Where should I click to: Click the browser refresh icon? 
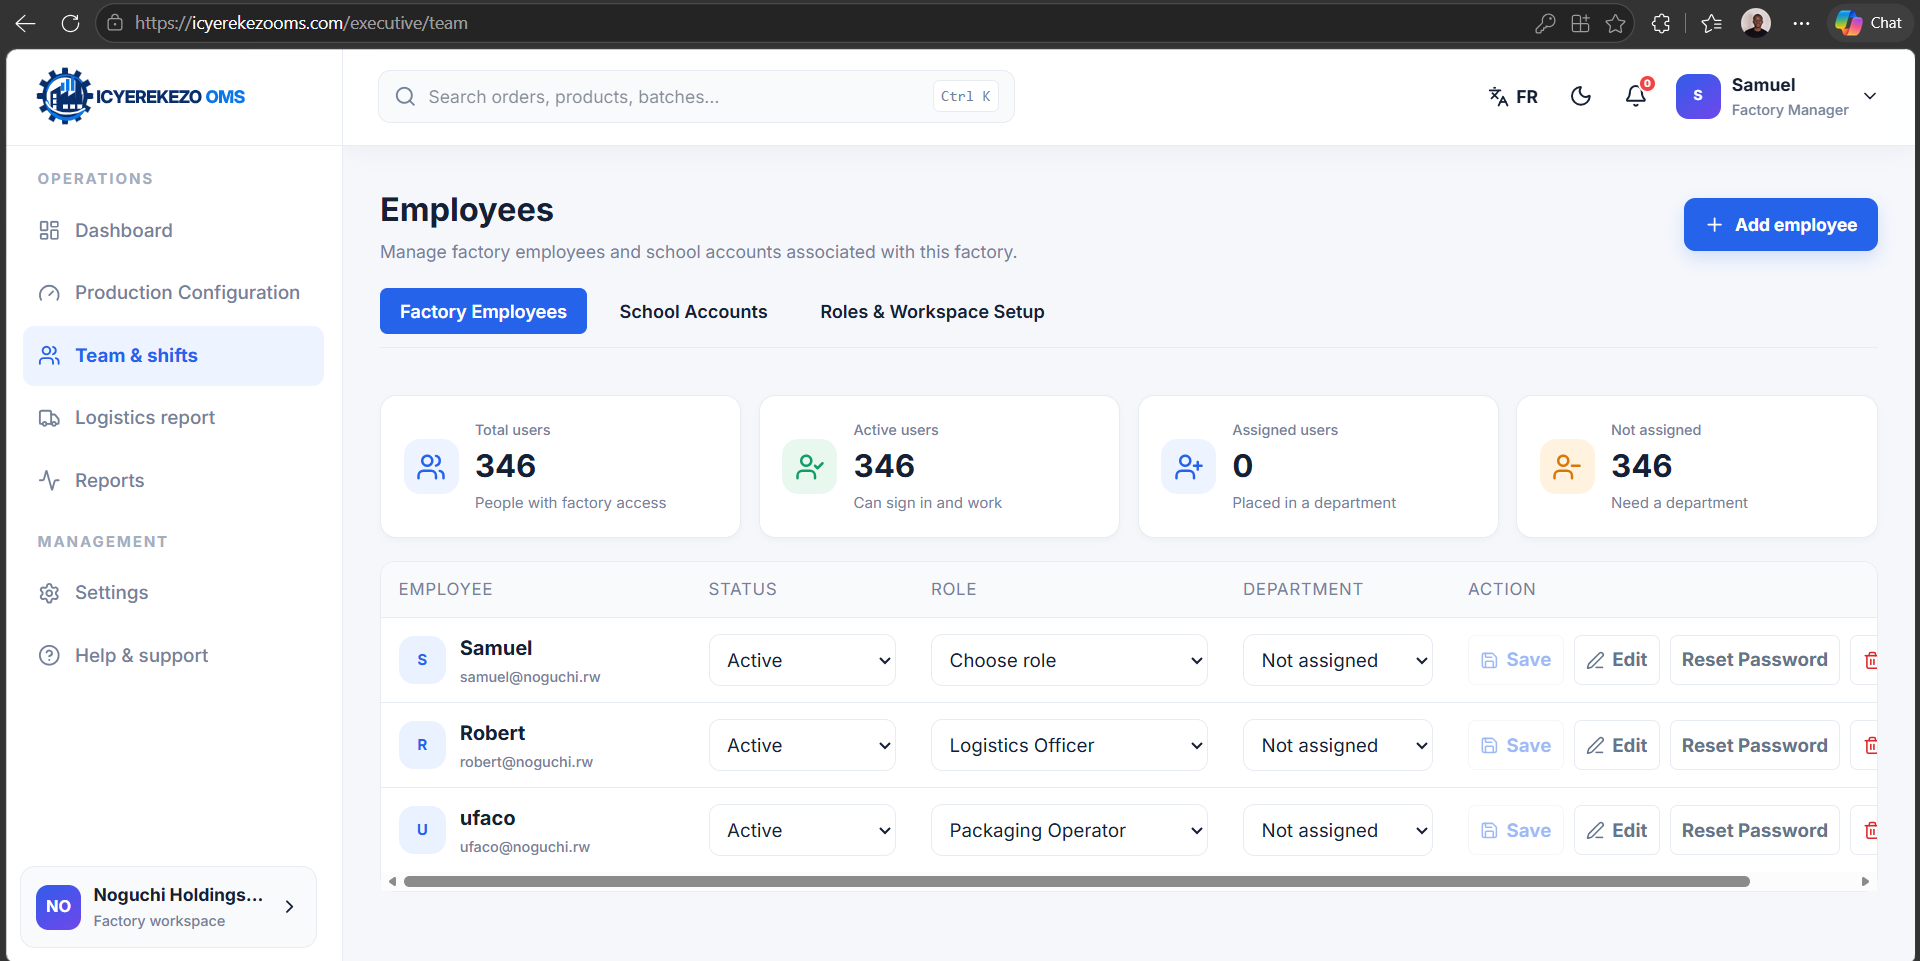pyautogui.click(x=70, y=23)
